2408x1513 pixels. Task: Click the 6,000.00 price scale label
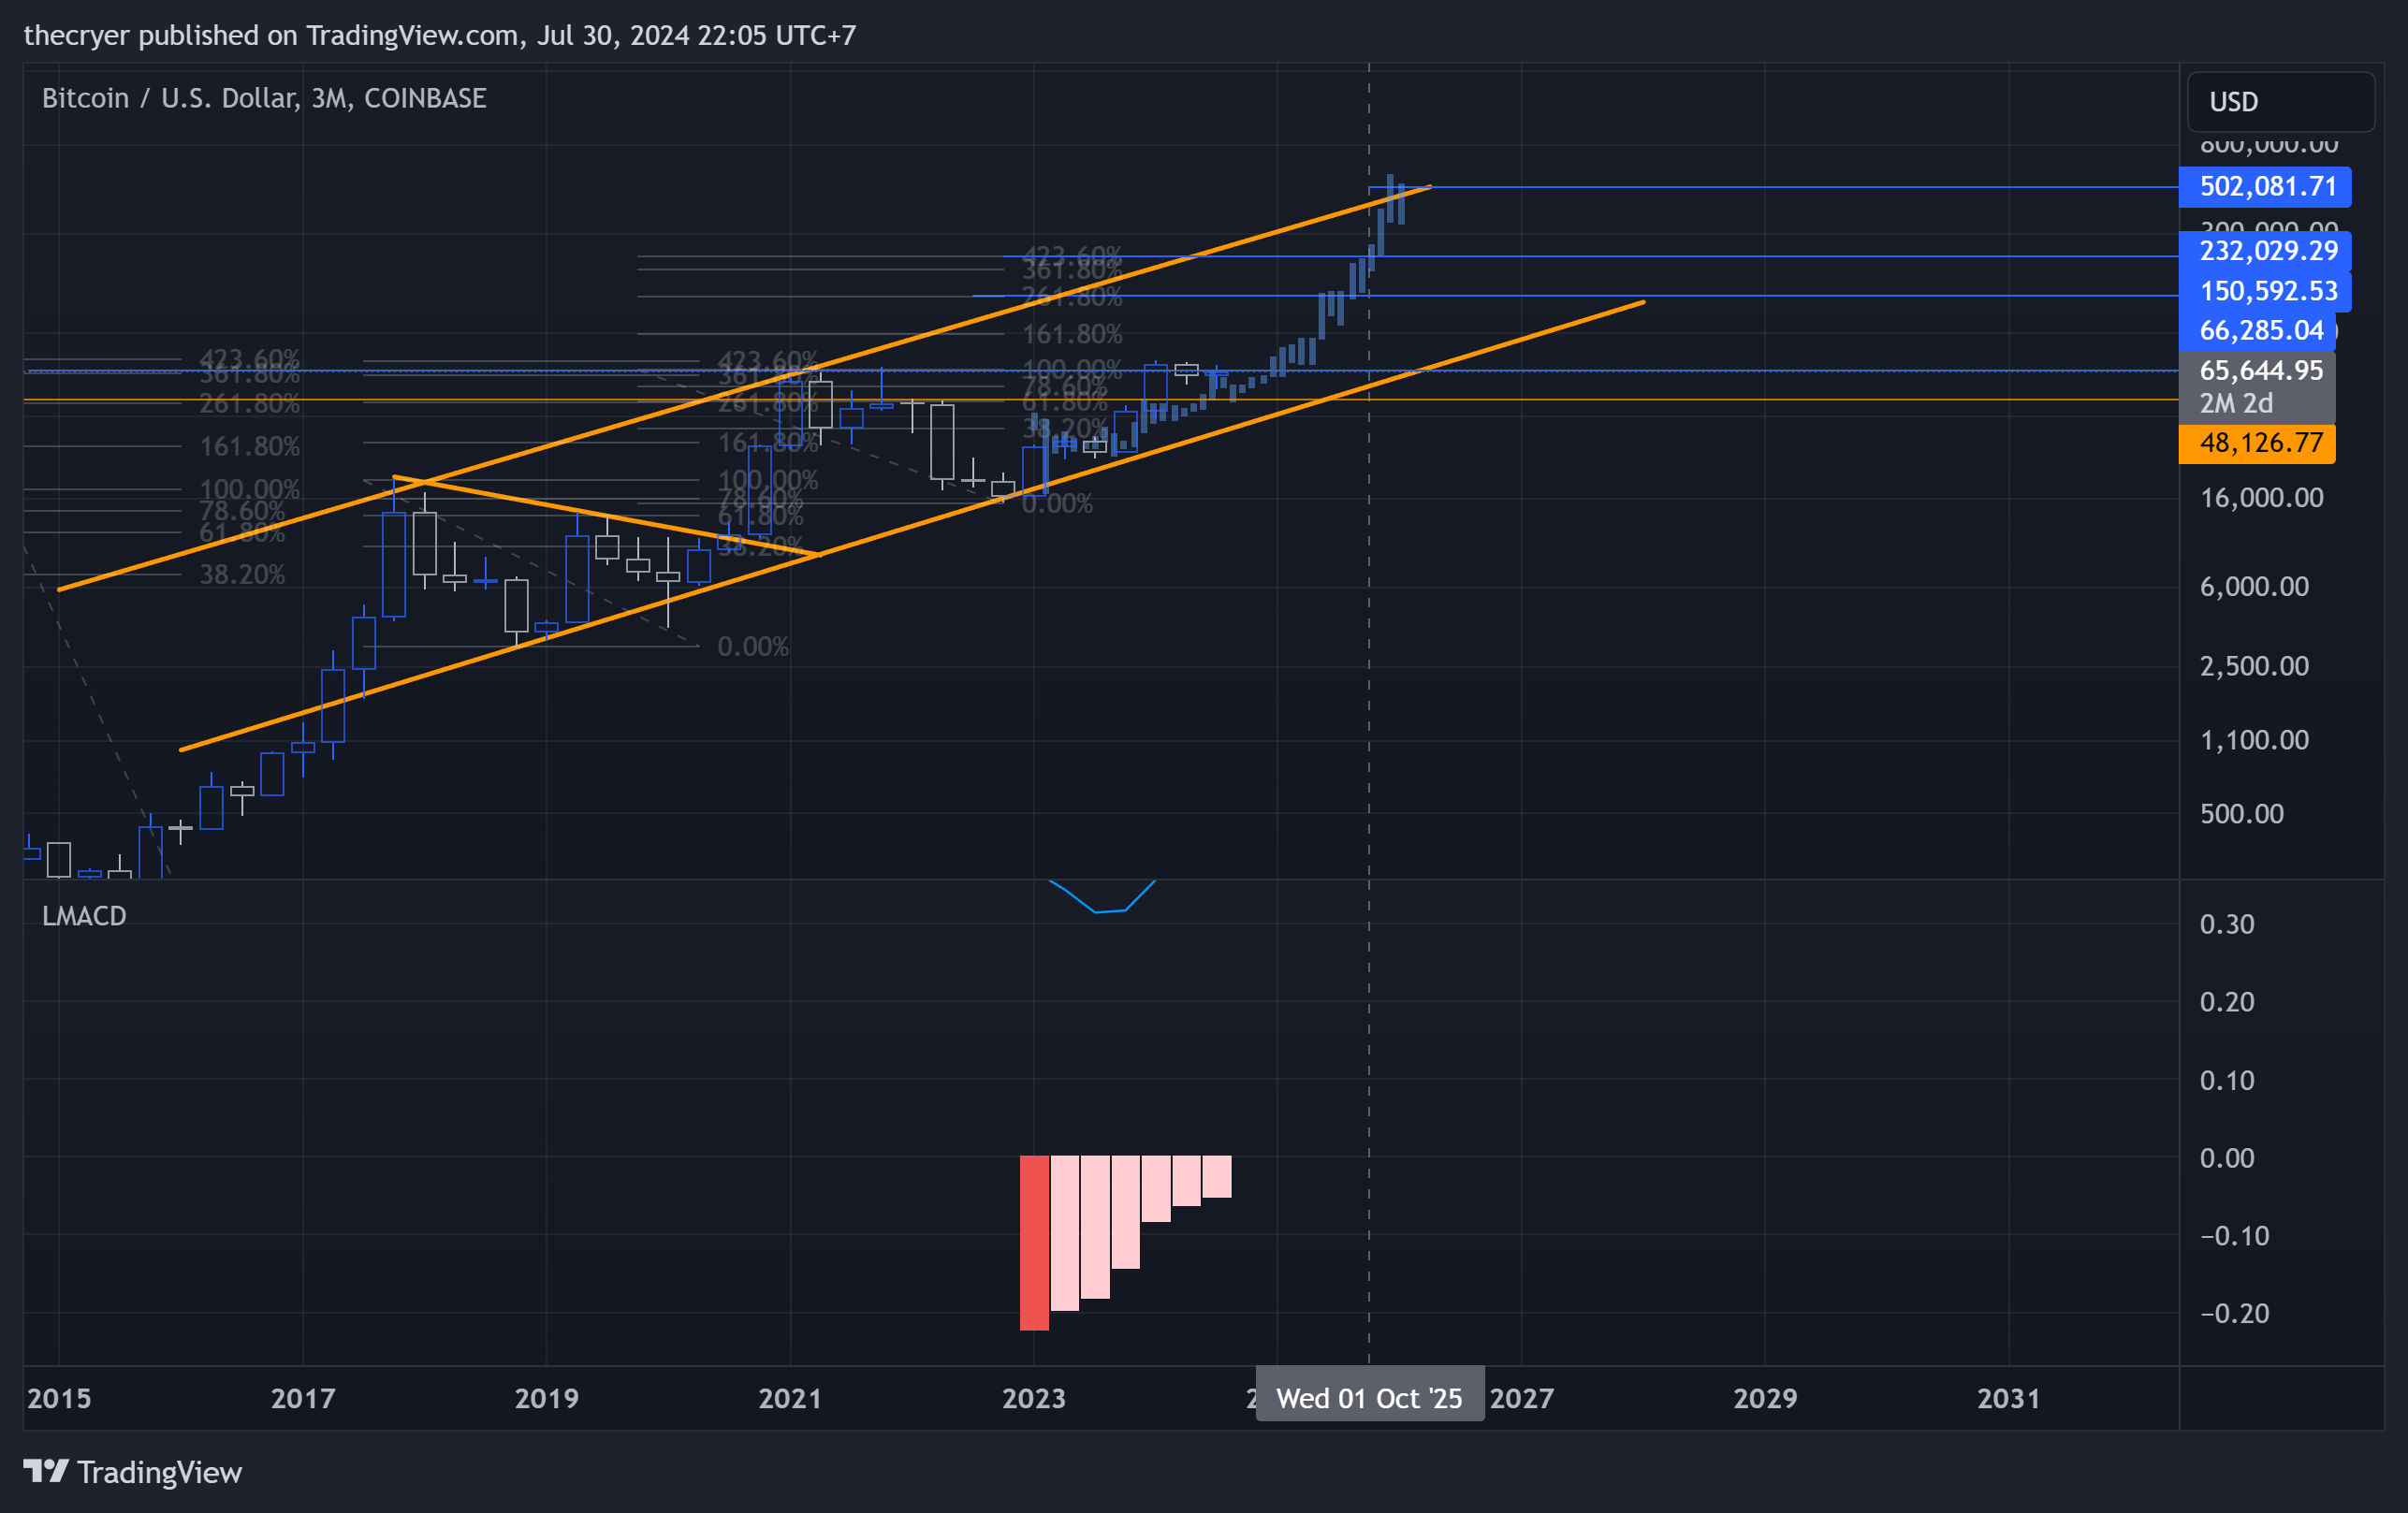pos(2255,586)
